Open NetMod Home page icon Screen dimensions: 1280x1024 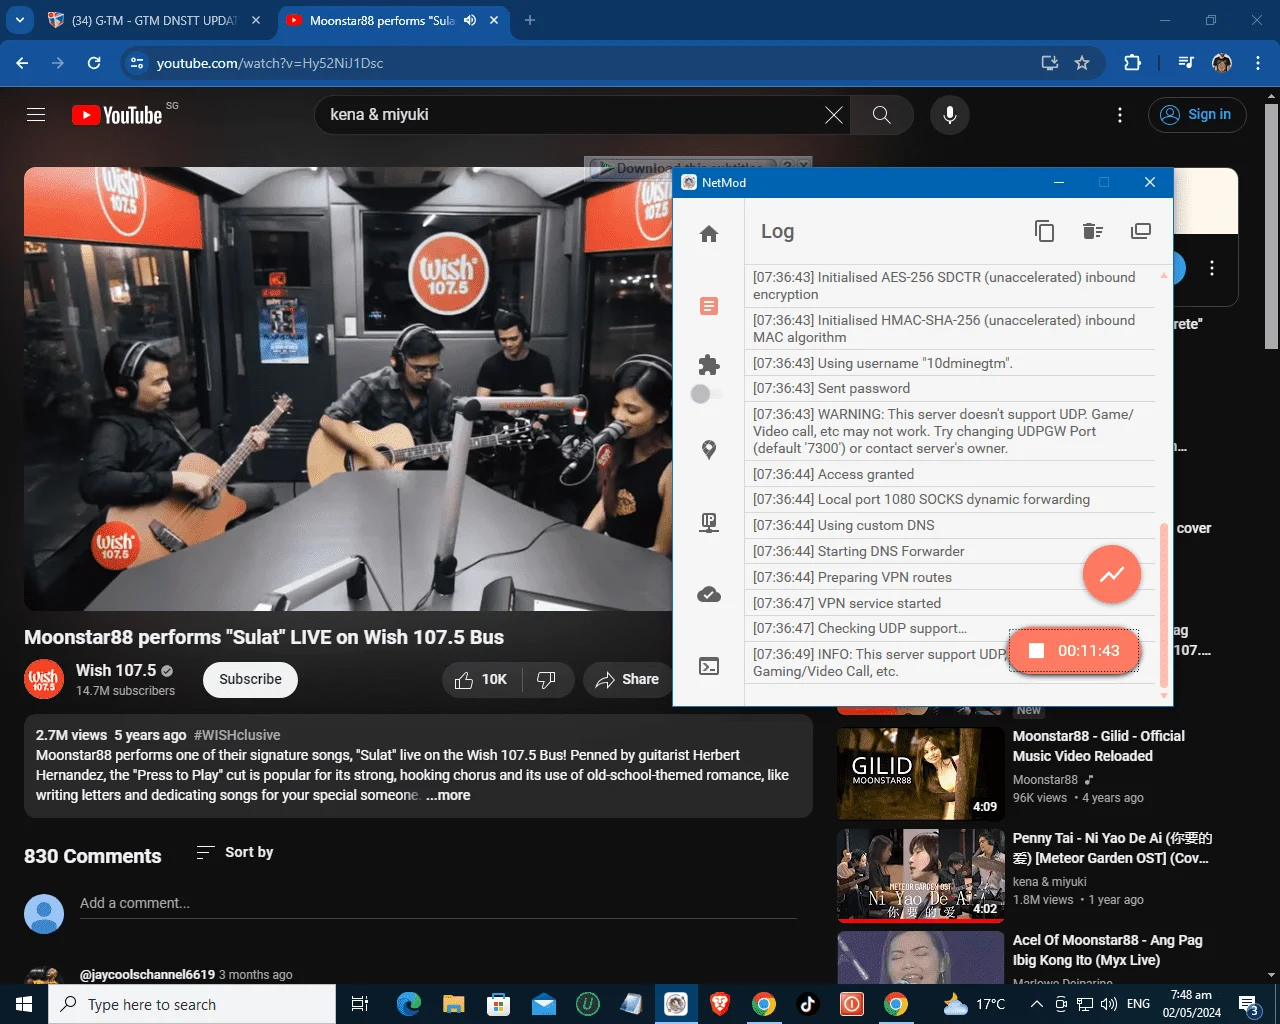pyautogui.click(x=709, y=234)
